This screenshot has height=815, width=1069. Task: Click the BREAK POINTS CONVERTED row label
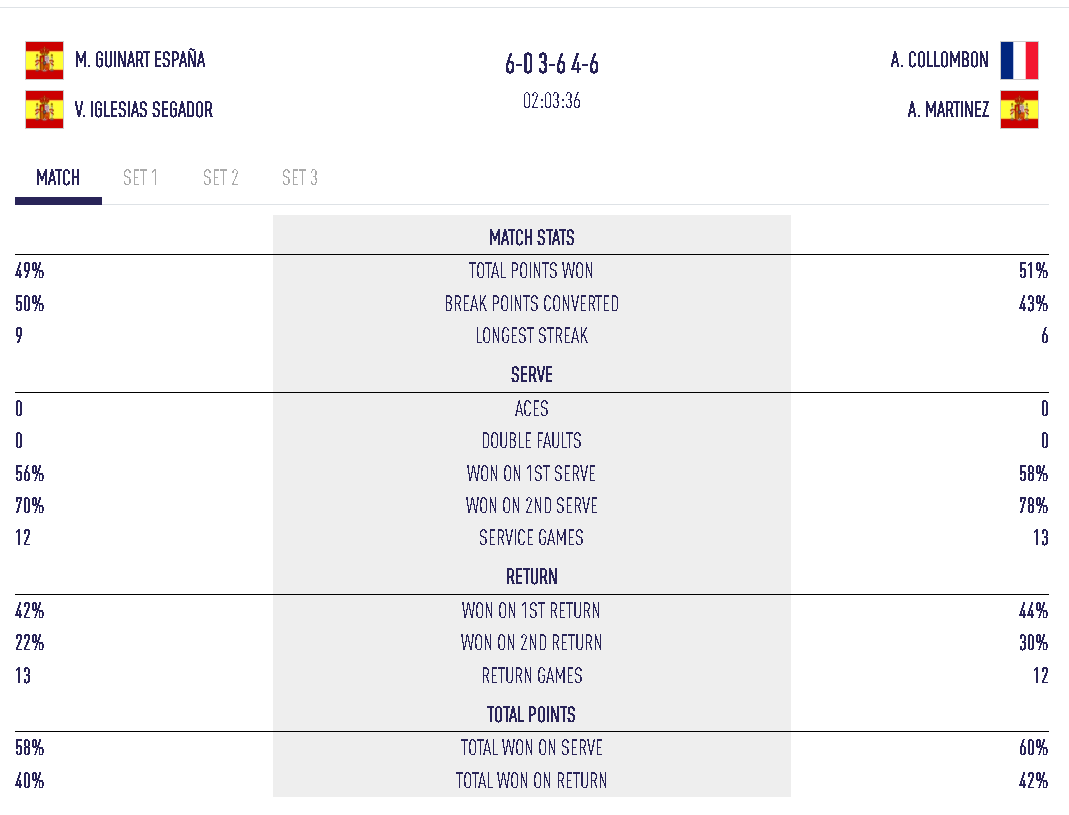532,304
